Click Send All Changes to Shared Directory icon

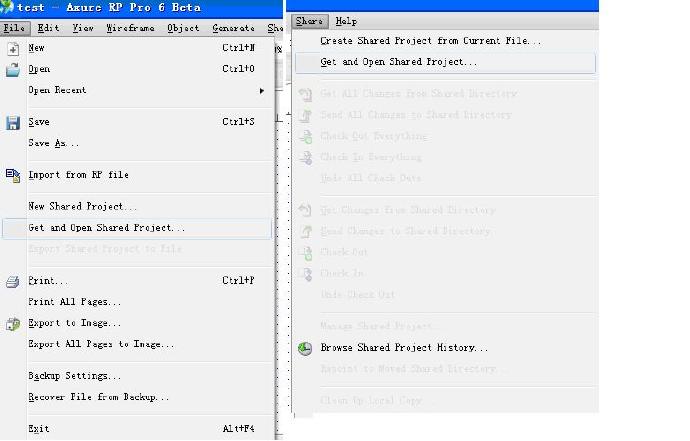(305, 115)
